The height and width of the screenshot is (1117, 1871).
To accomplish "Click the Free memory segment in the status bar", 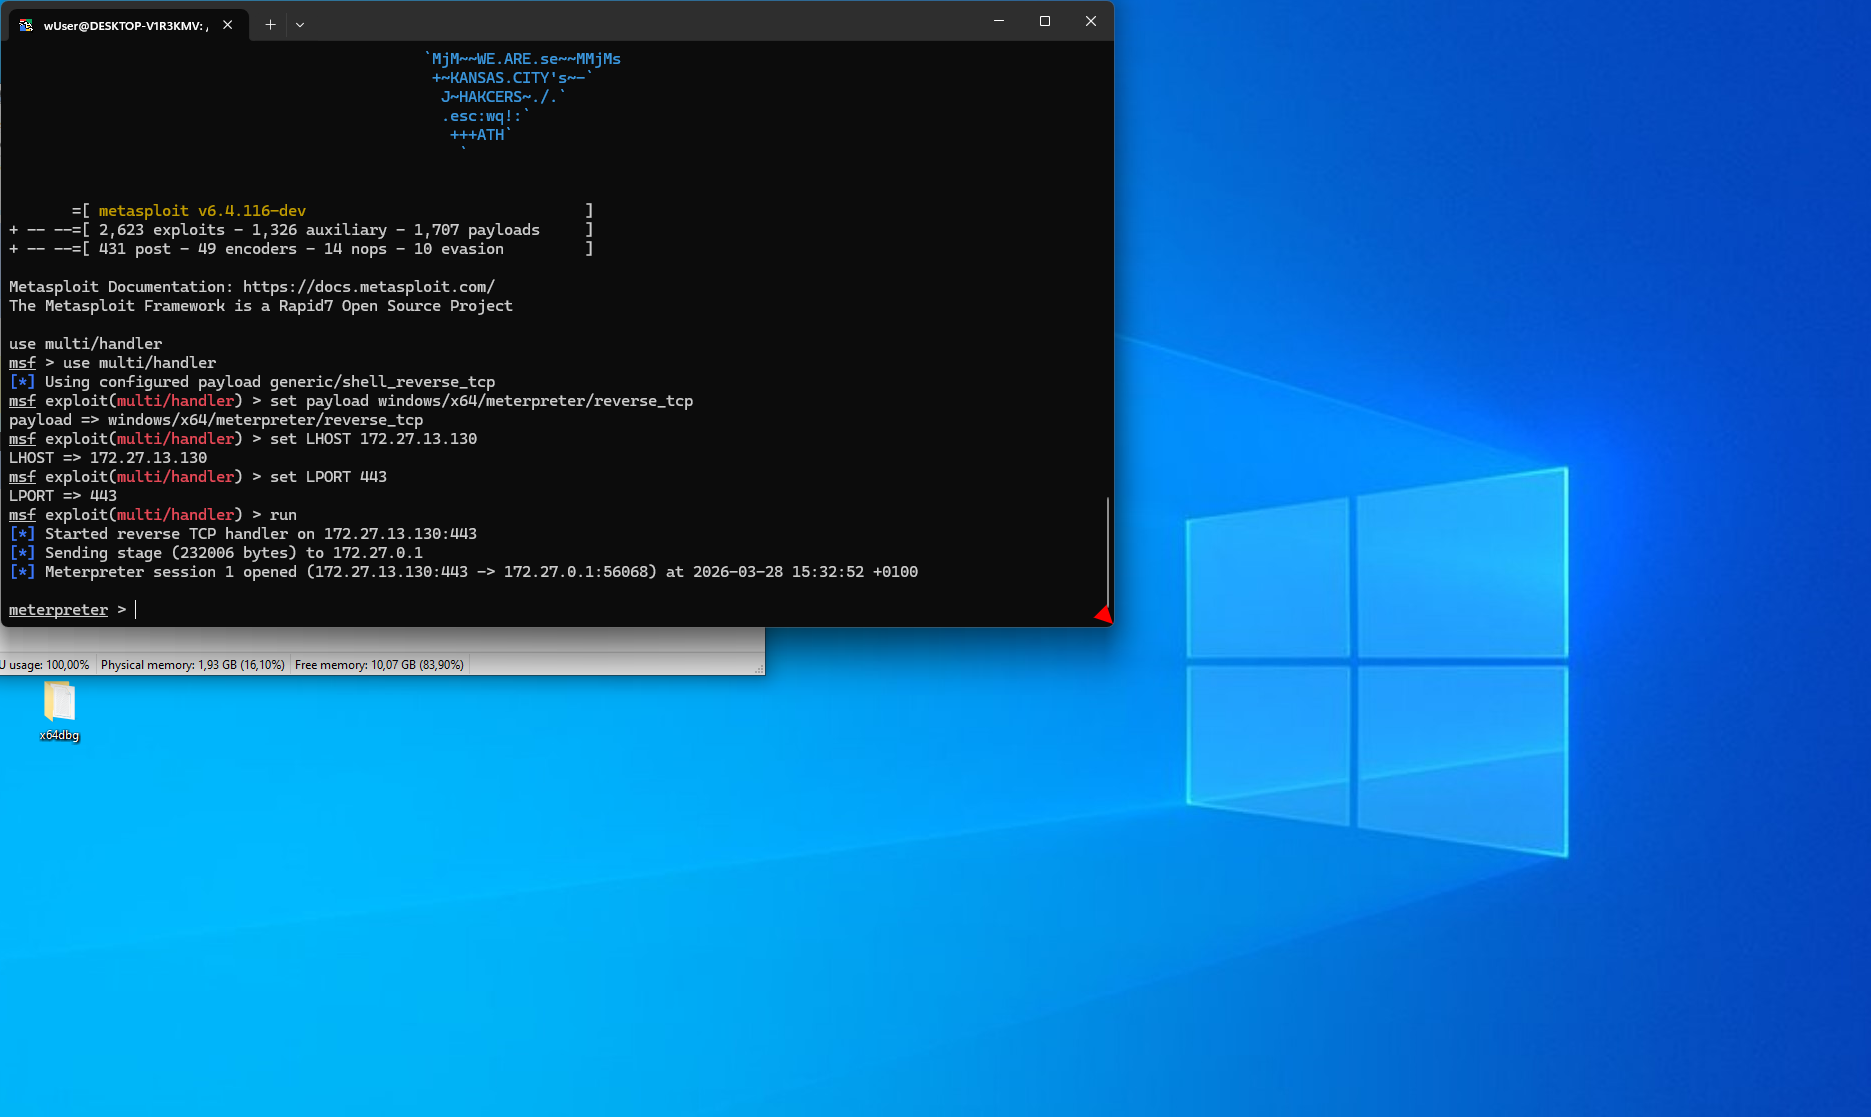I will (x=379, y=664).
